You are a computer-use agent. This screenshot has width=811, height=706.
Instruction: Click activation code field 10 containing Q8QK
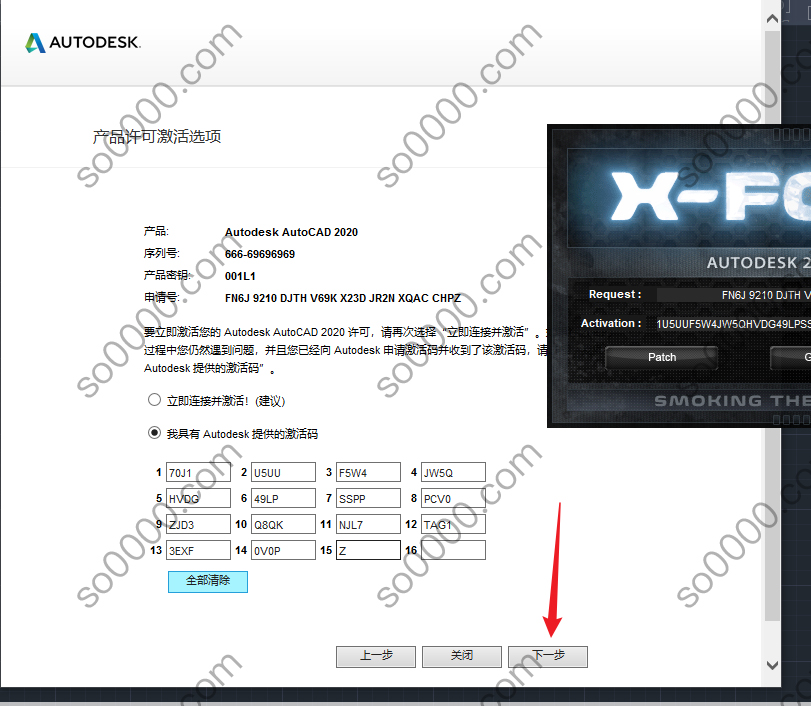[x=283, y=524]
